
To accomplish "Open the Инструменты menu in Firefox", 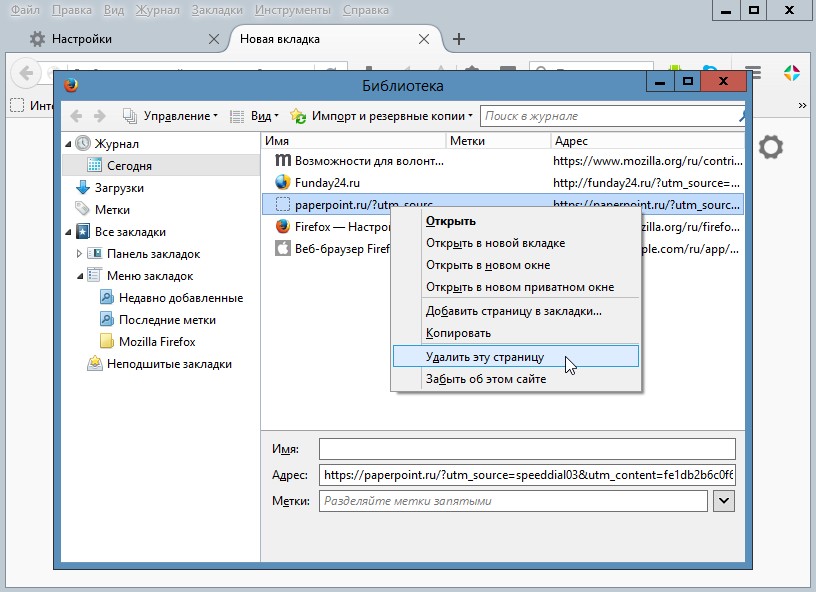I will point(292,10).
